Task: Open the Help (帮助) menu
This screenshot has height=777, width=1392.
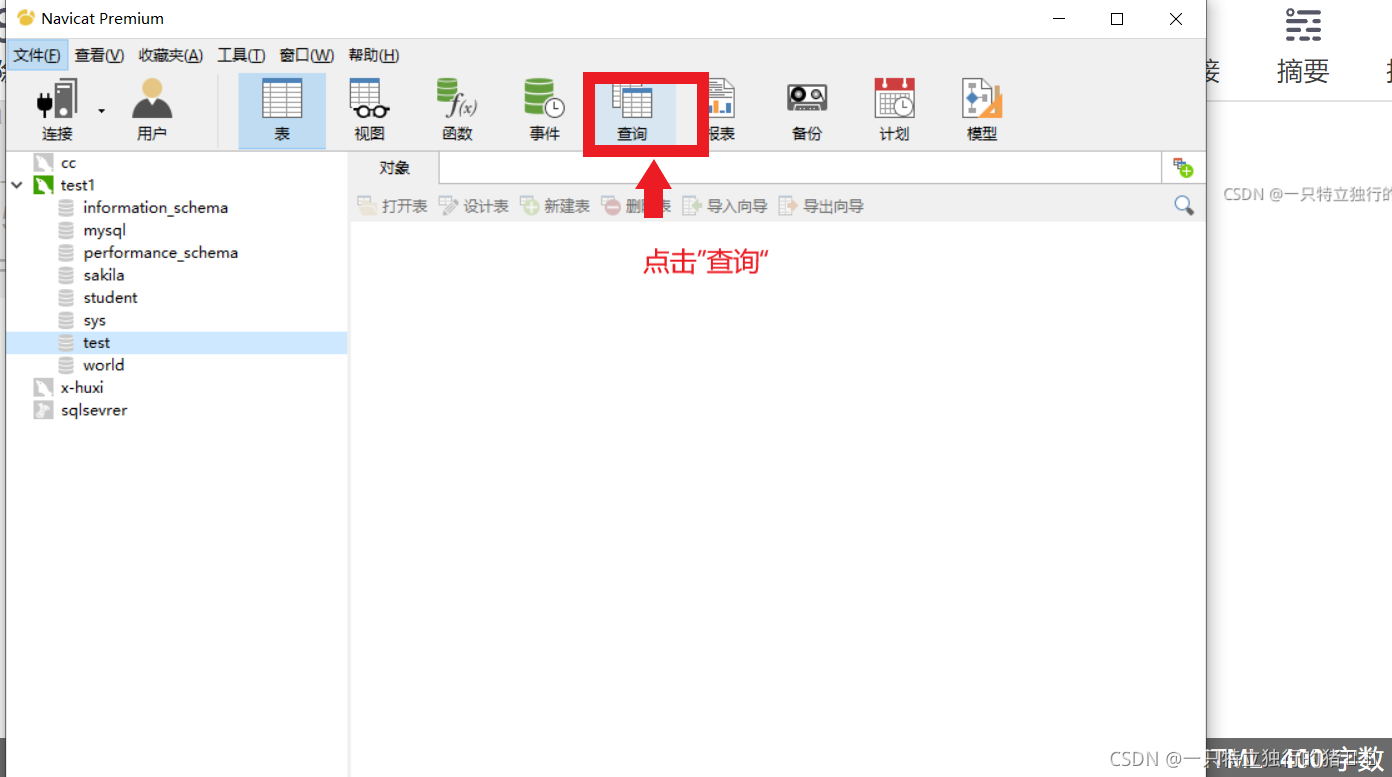Action: click(374, 55)
